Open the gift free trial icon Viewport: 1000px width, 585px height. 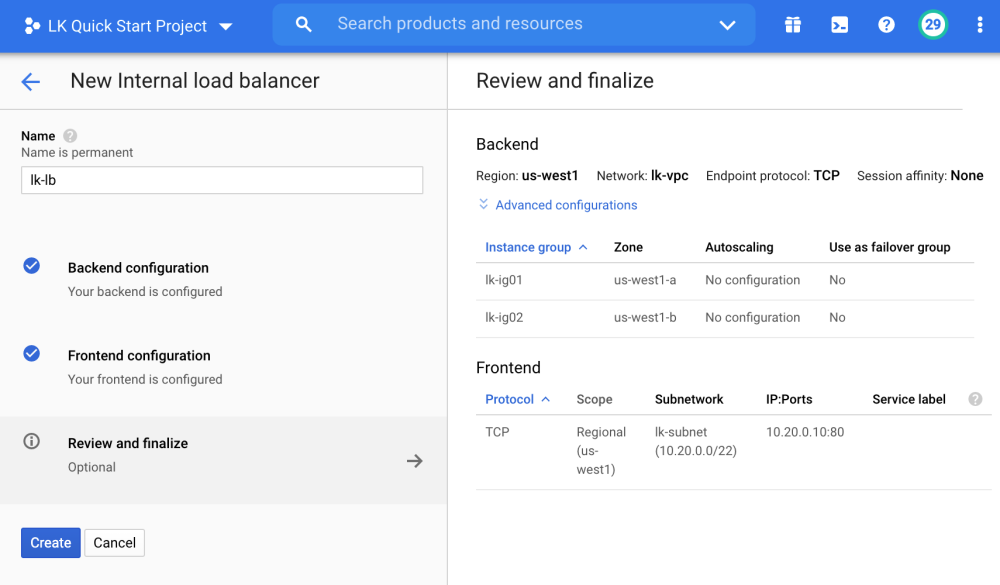(x=793, y=25)
